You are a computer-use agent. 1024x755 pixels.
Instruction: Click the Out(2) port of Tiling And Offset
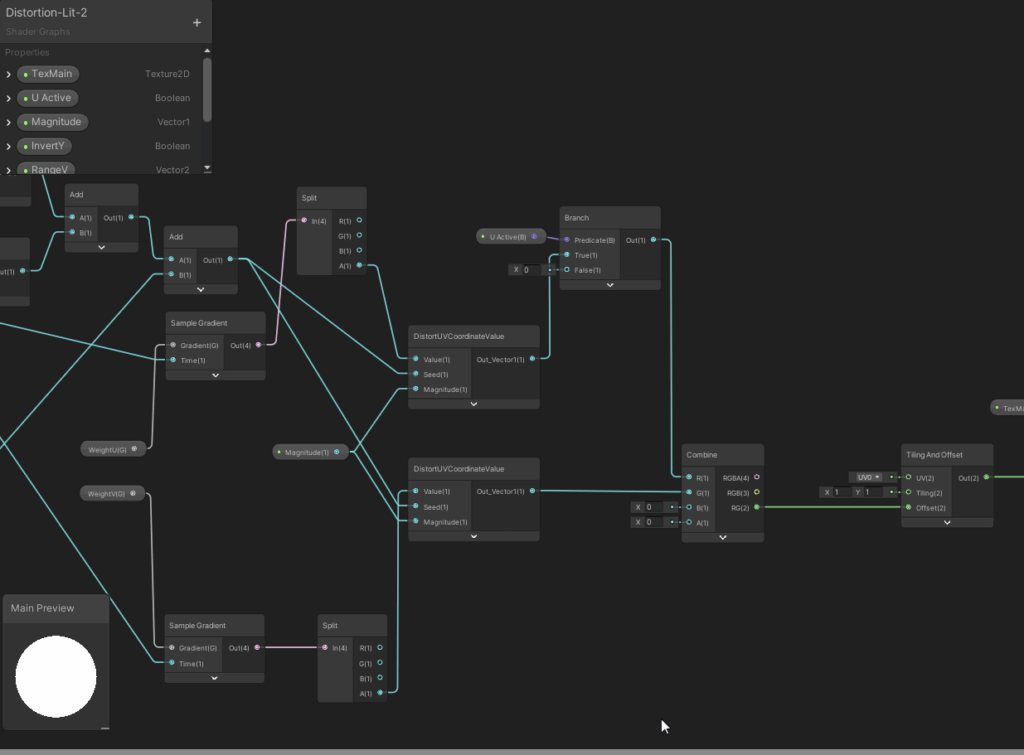click(x=986, y=477)
